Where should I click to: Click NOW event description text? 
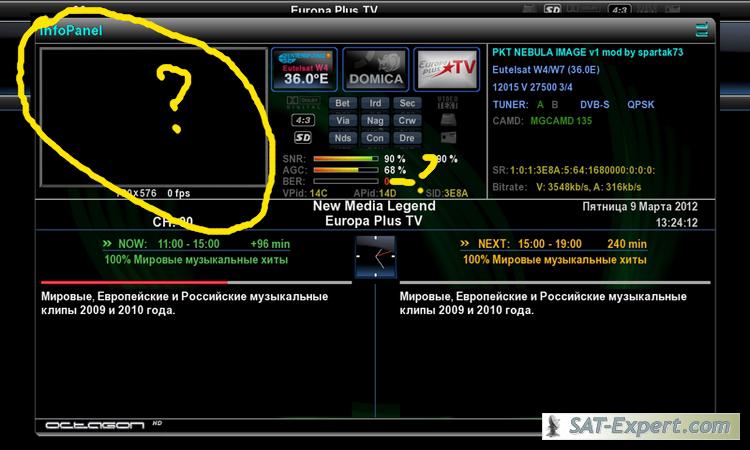point(185,303)
